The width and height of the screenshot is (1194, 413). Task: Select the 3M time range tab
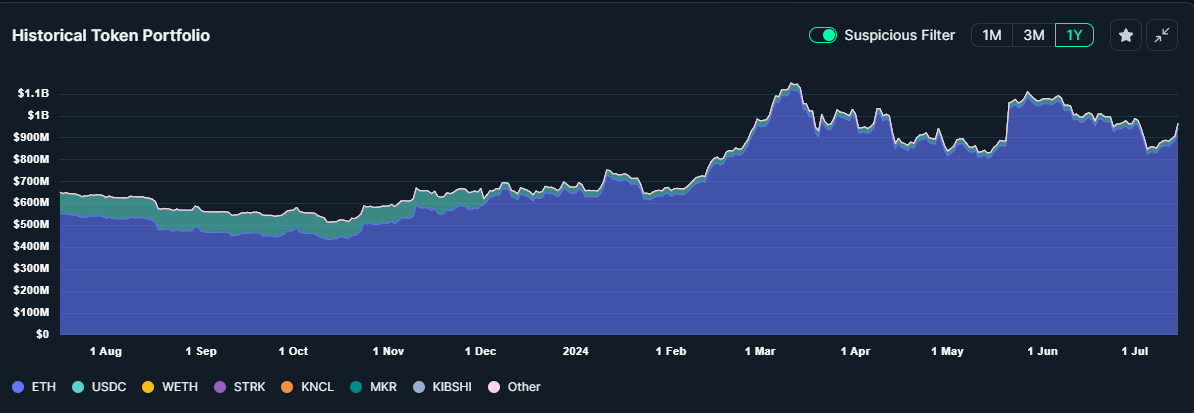click(x=1033, y=35)
